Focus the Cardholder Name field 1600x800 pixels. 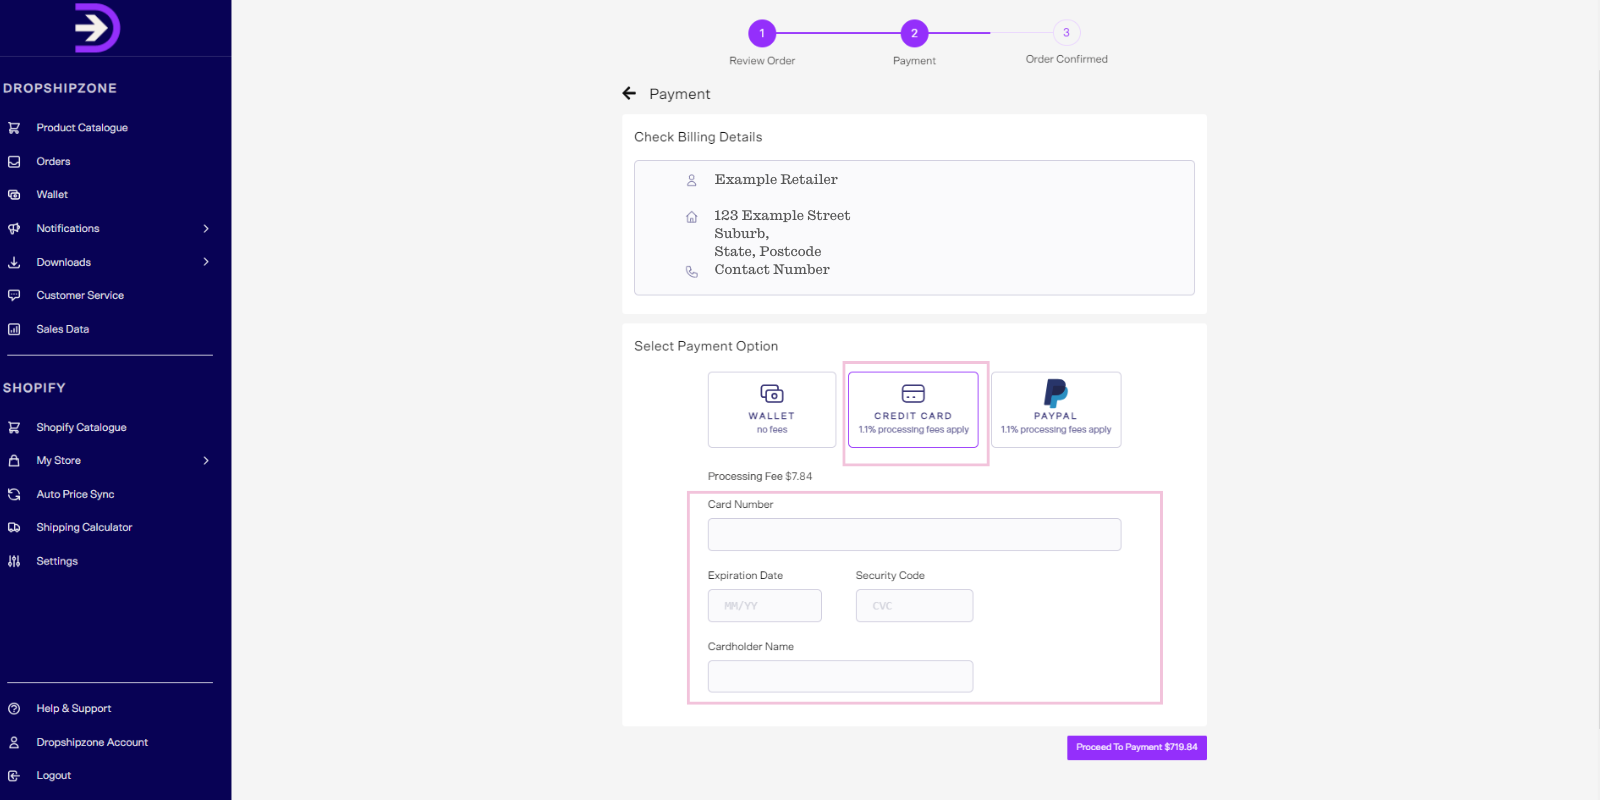pos(840,676)
